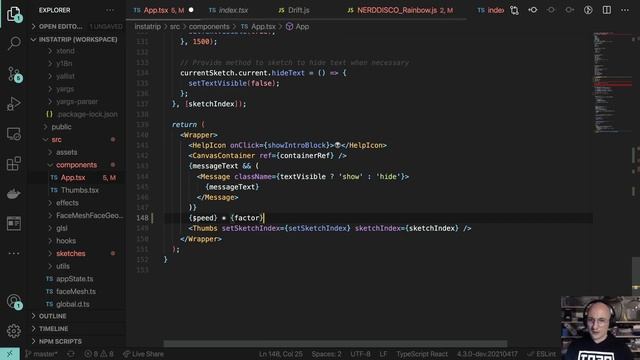The height and width of the screenshot is (360, 640).
Task: Click TypeScript version 4.3.0-dev.20210417
Action: pos(487,354)
